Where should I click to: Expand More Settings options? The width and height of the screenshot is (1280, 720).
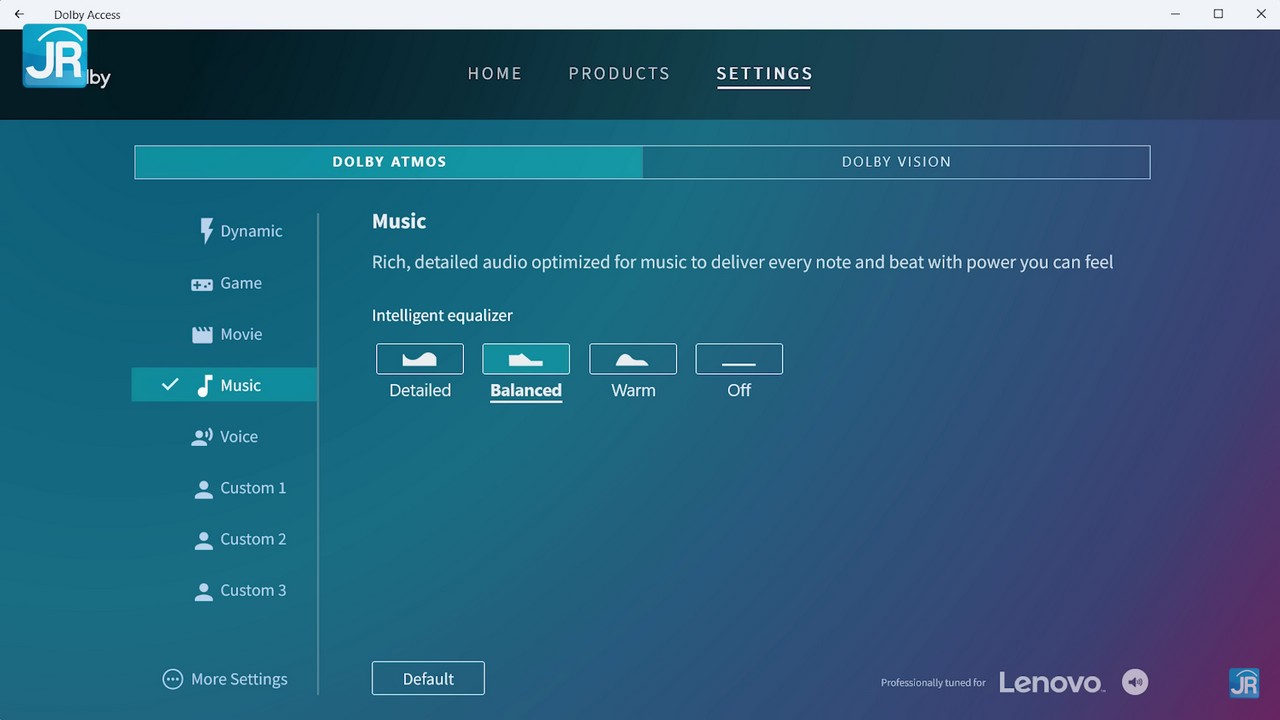225,679
